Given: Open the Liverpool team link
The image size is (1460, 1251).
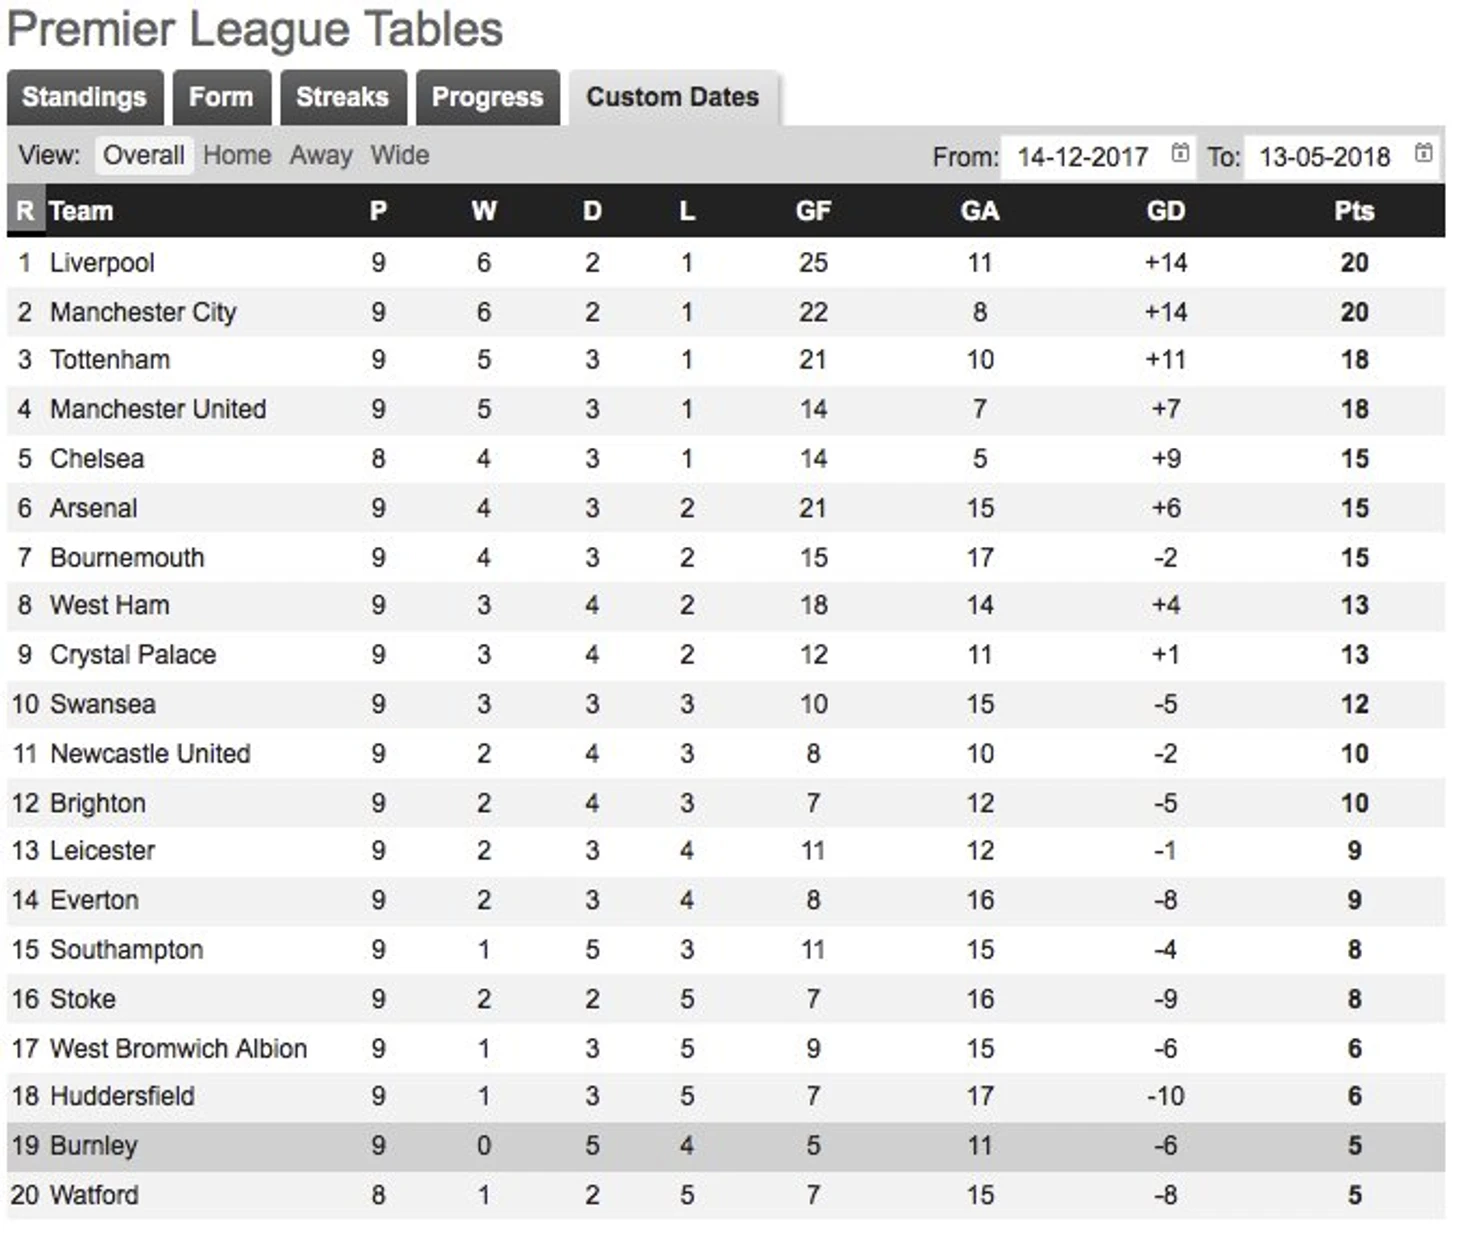Looking at the screenshot, I should click(x=102, y=263).
